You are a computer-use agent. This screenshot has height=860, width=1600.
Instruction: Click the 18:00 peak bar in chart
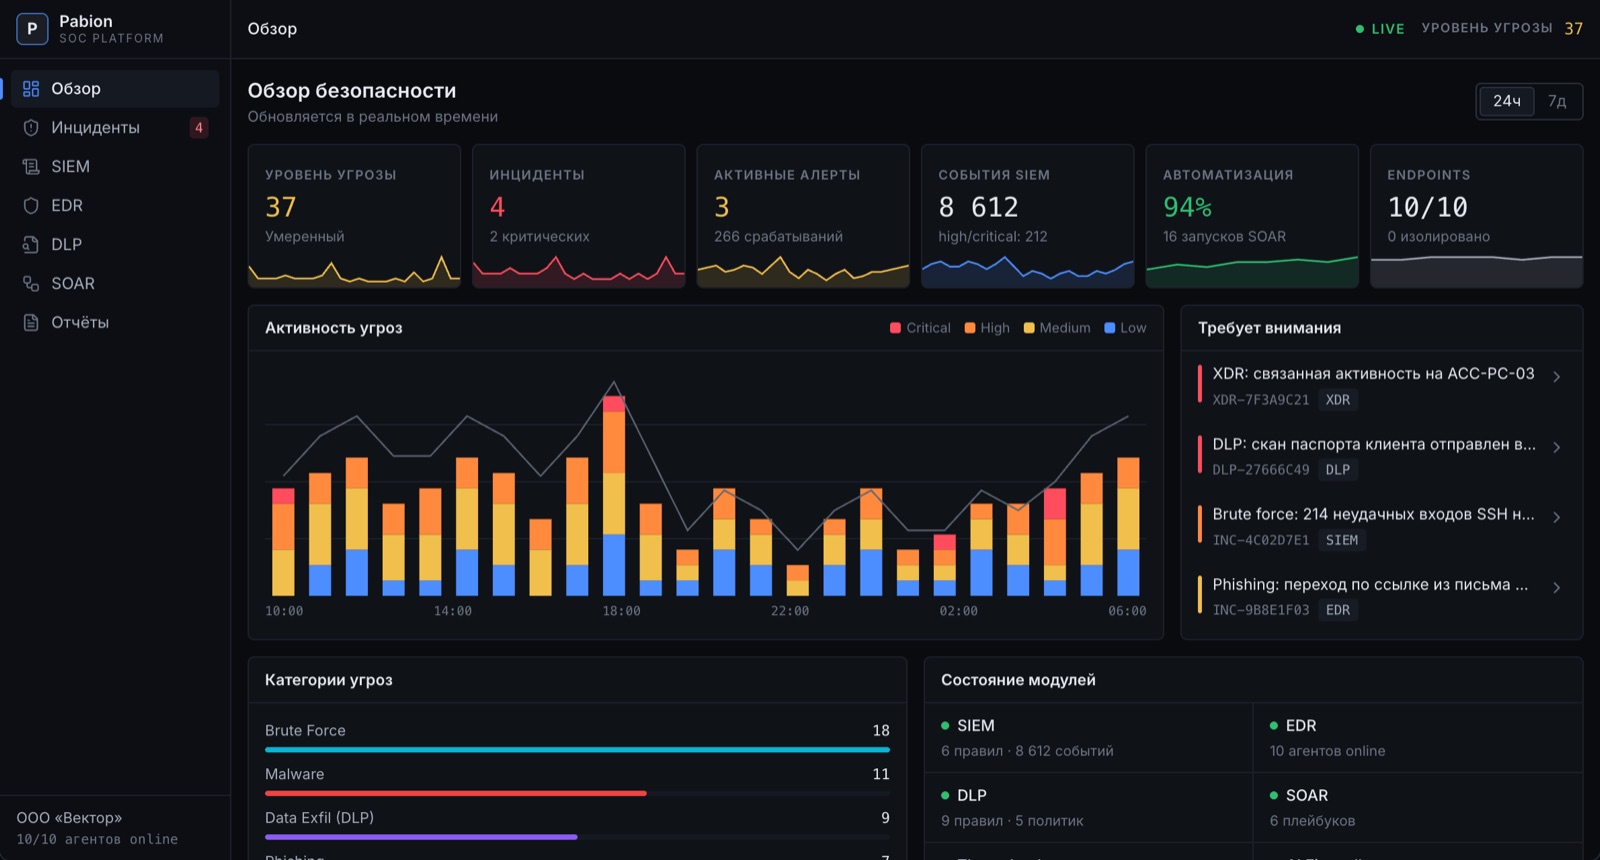pyautogui.click(x=614, y=496)
